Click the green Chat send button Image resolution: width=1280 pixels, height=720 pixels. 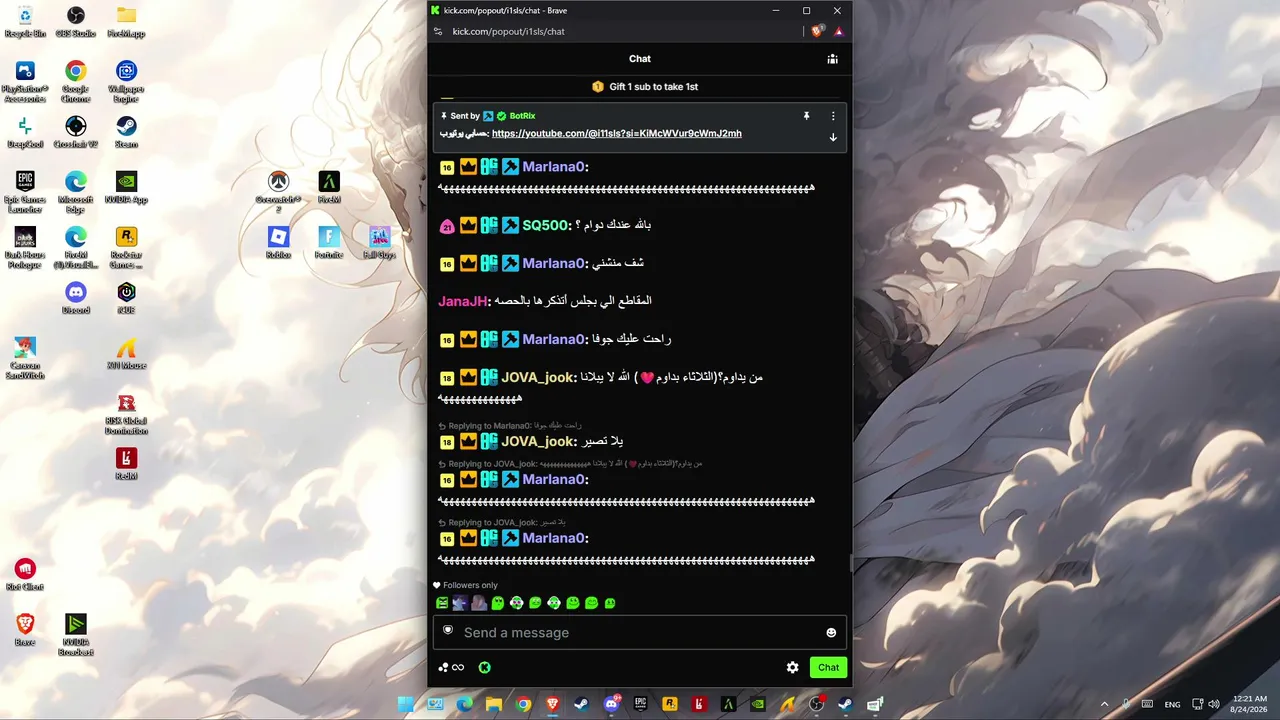tap(828, 668)
